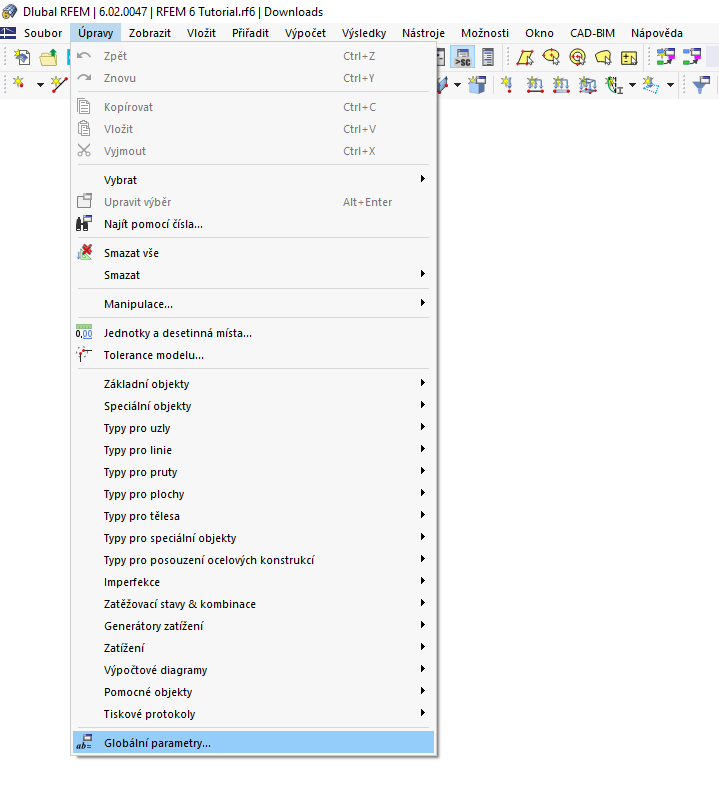Open the Zobrazit menu

[150, 33]
